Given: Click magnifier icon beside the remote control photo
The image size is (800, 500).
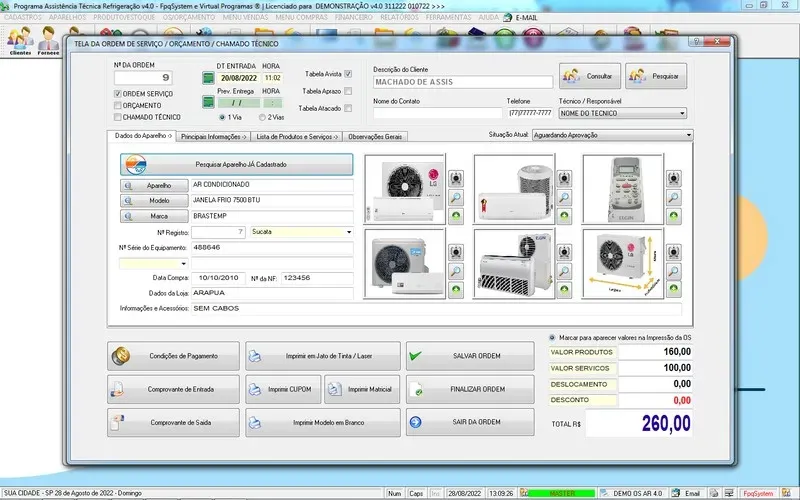Looking at the screenshot, I should pos(674,197).
